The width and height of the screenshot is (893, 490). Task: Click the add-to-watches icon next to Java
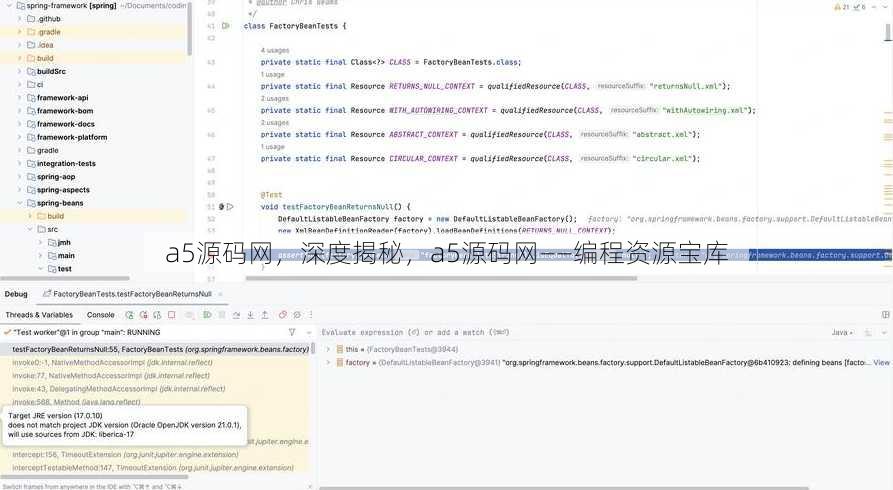coord(868,333)
